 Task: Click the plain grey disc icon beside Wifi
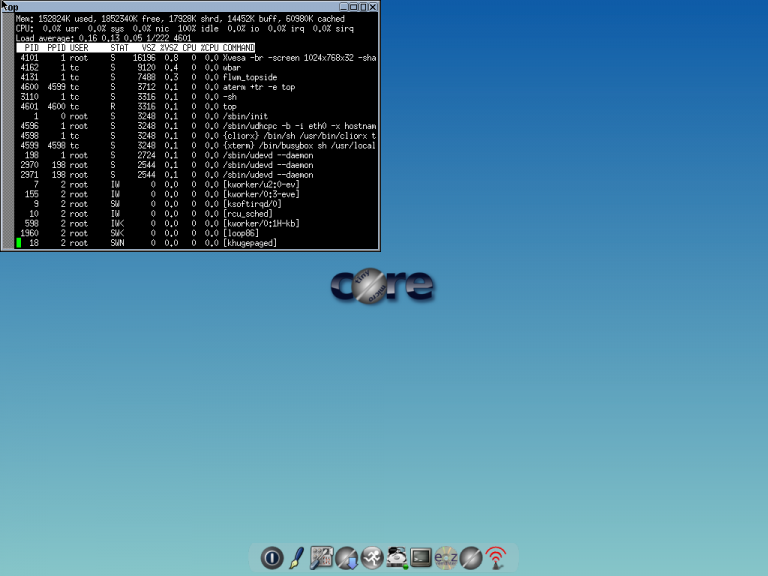click(471, 558)
